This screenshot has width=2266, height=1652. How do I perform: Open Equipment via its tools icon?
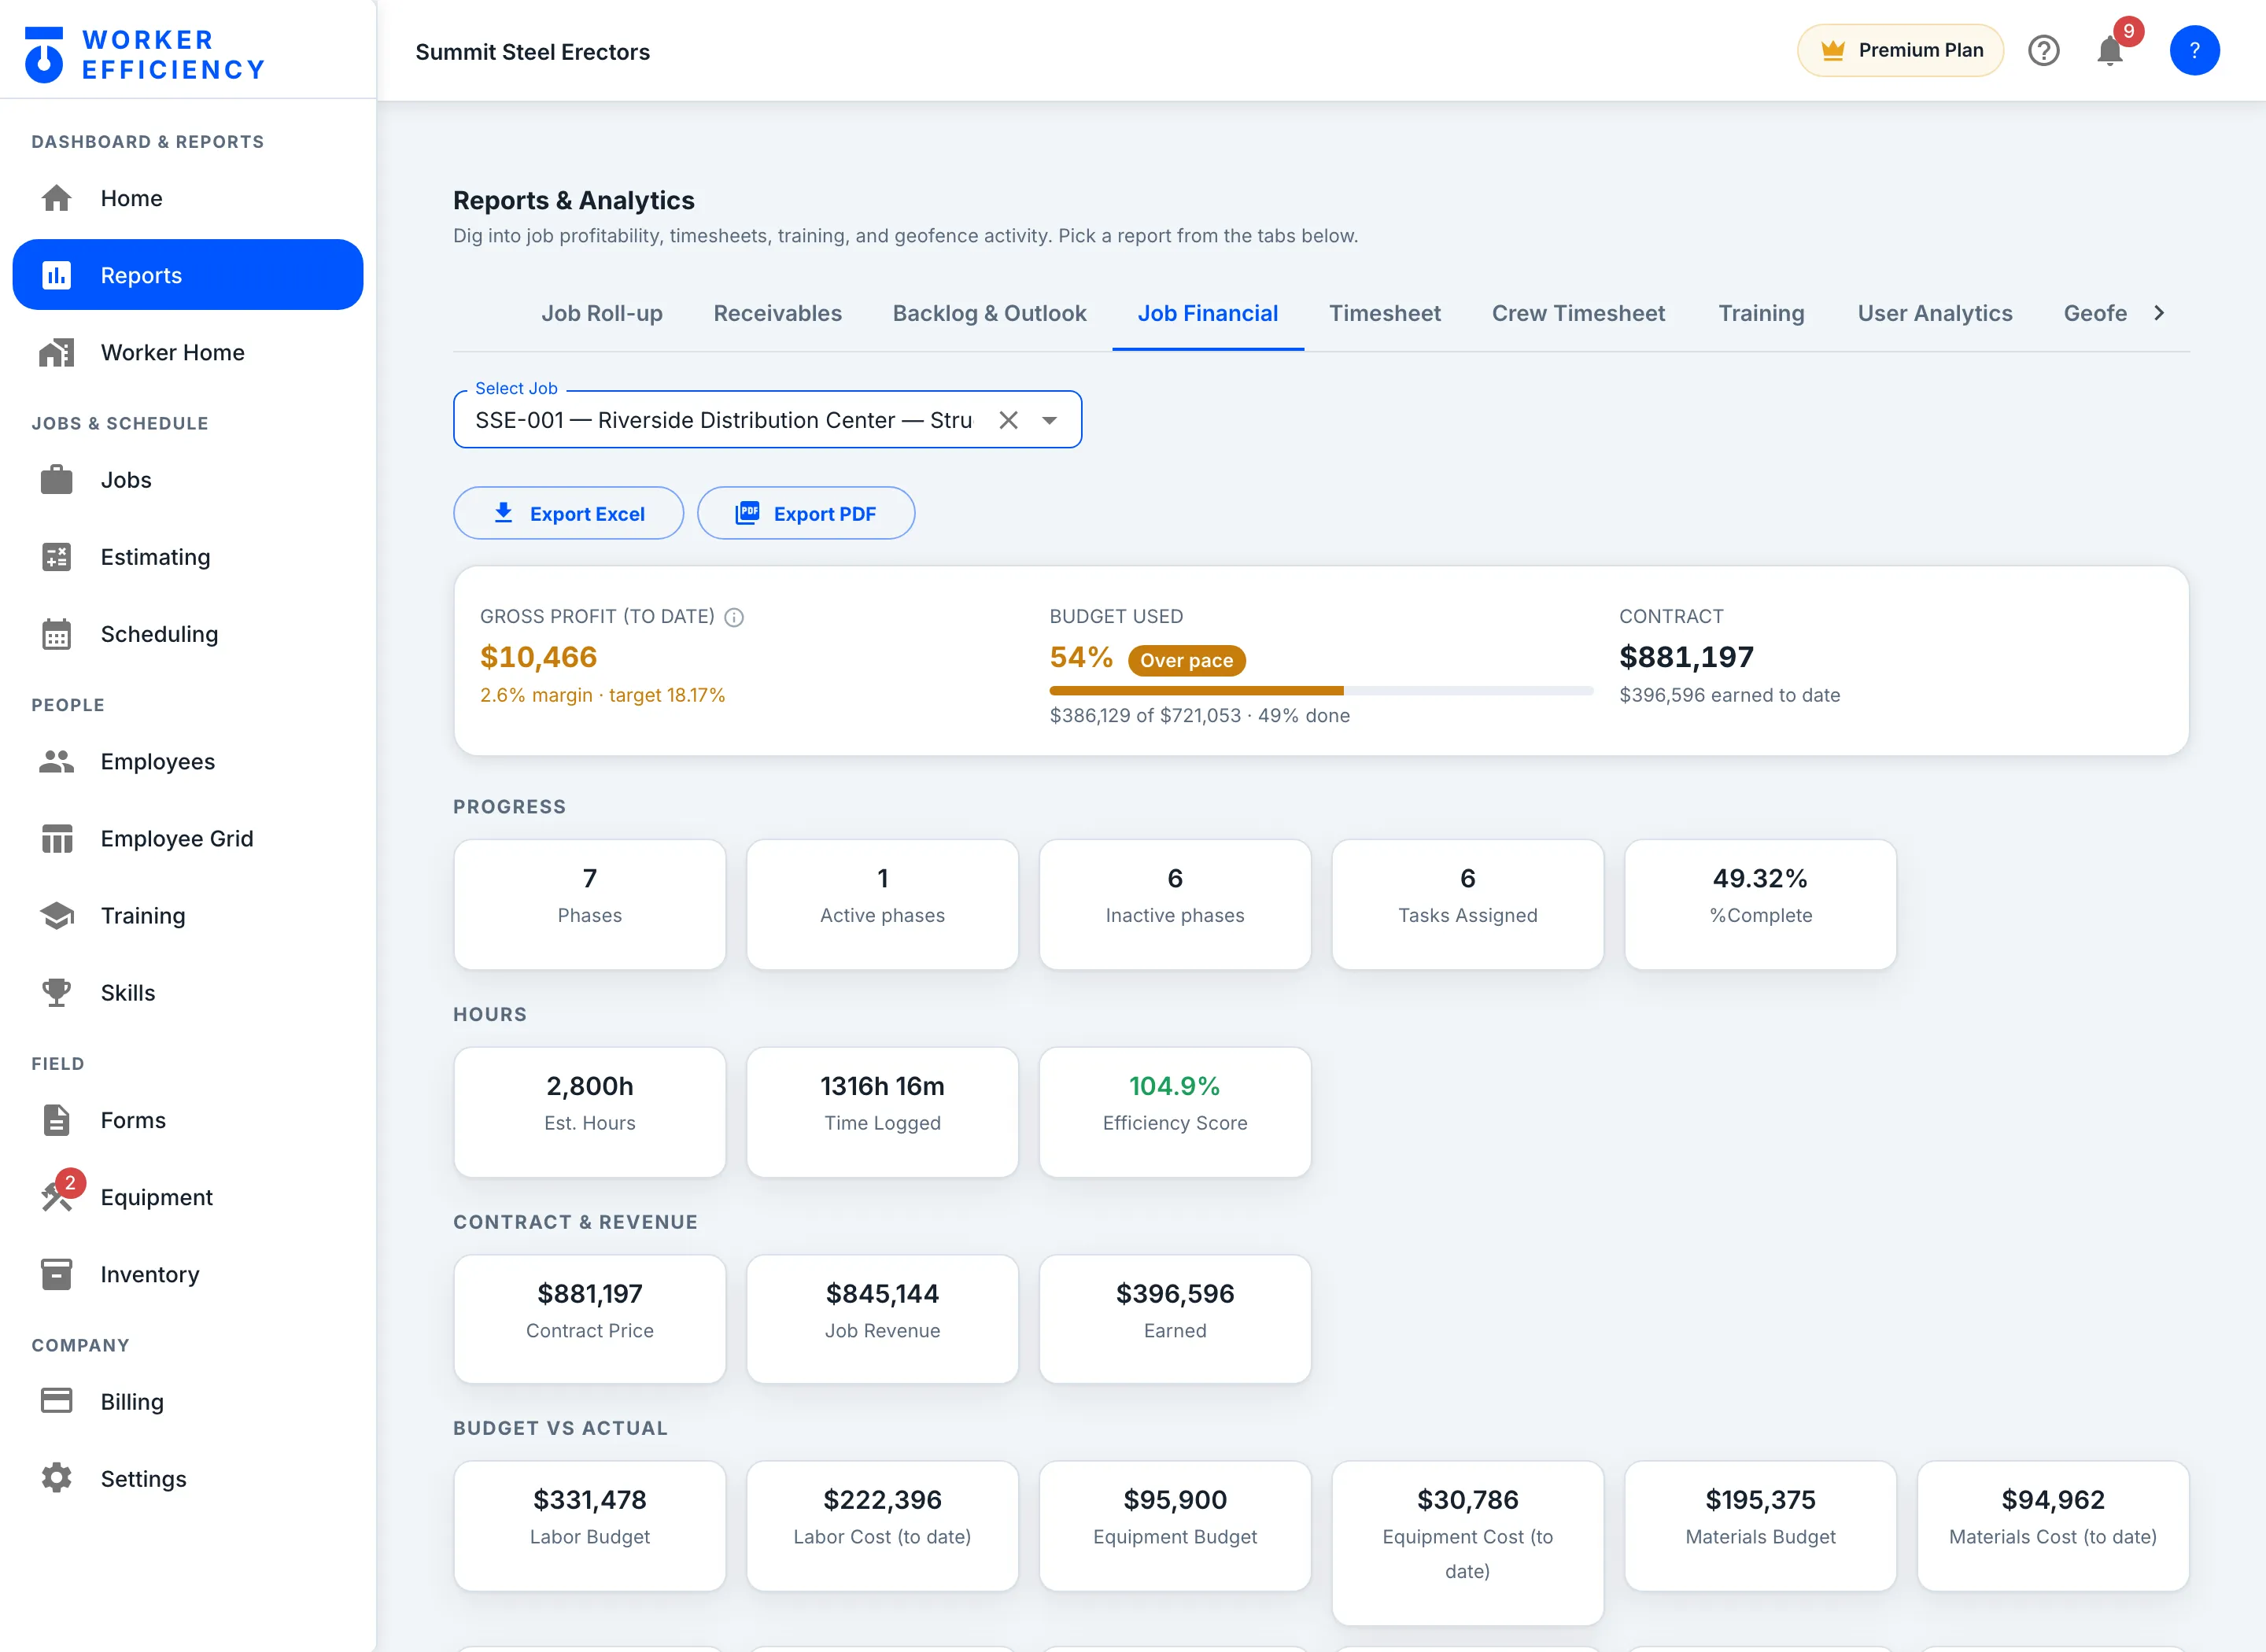(x=57, y=1196)
